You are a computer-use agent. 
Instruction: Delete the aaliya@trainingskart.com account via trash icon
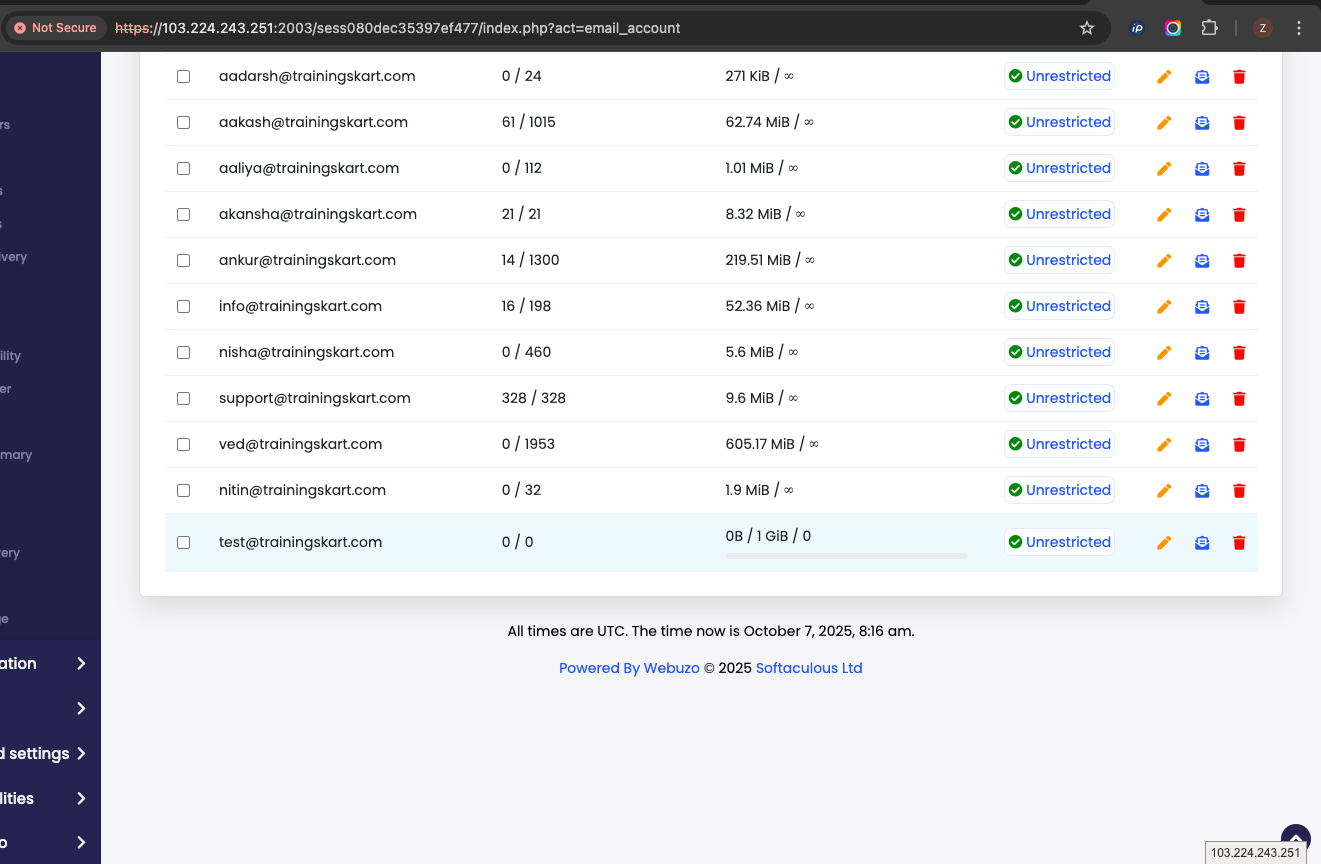tap(1239, 169)
